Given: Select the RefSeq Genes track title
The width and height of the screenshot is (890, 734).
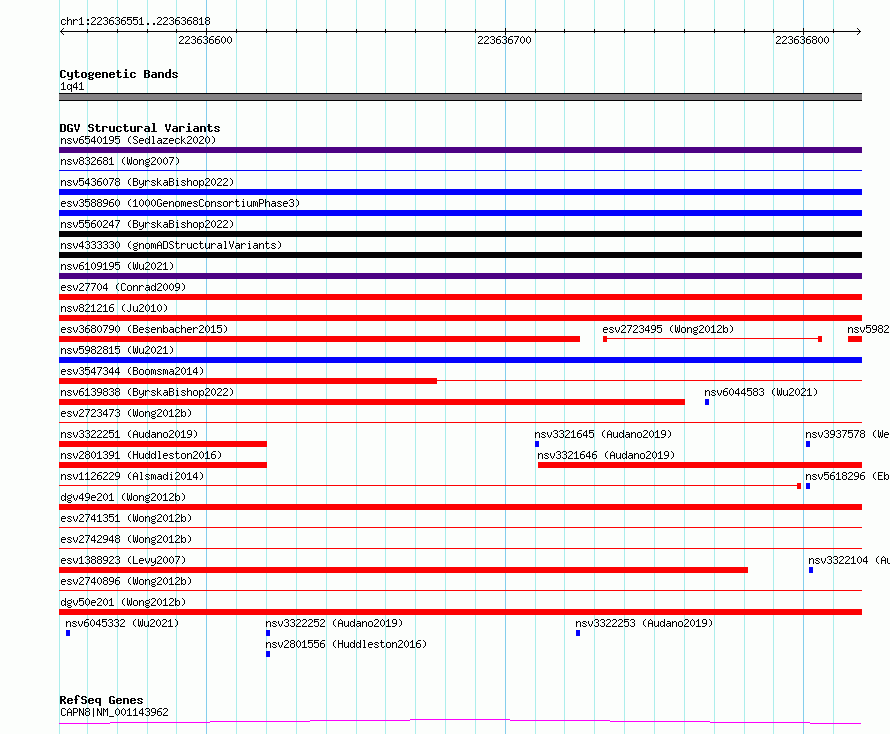Looking at the screenshot, I should (x=101, y=700).
